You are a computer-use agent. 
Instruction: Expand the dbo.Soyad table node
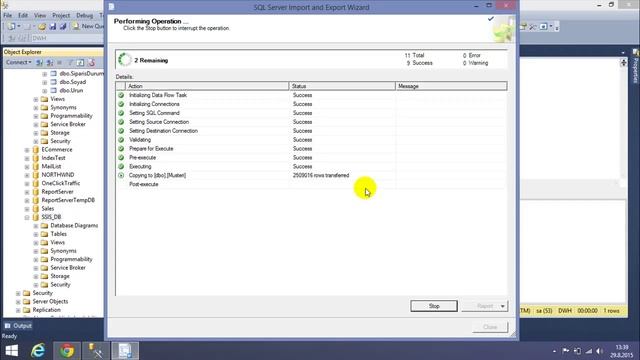(44, 82)
